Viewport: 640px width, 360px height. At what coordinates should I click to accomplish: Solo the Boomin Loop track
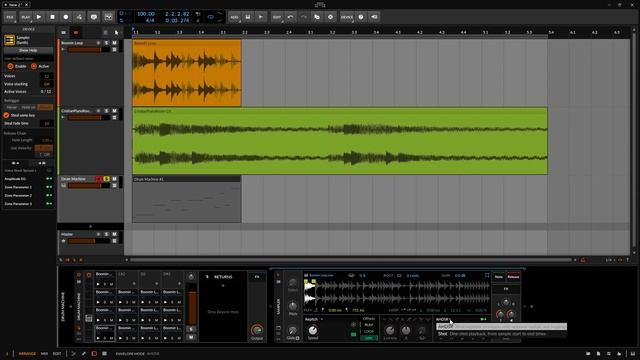107,42
